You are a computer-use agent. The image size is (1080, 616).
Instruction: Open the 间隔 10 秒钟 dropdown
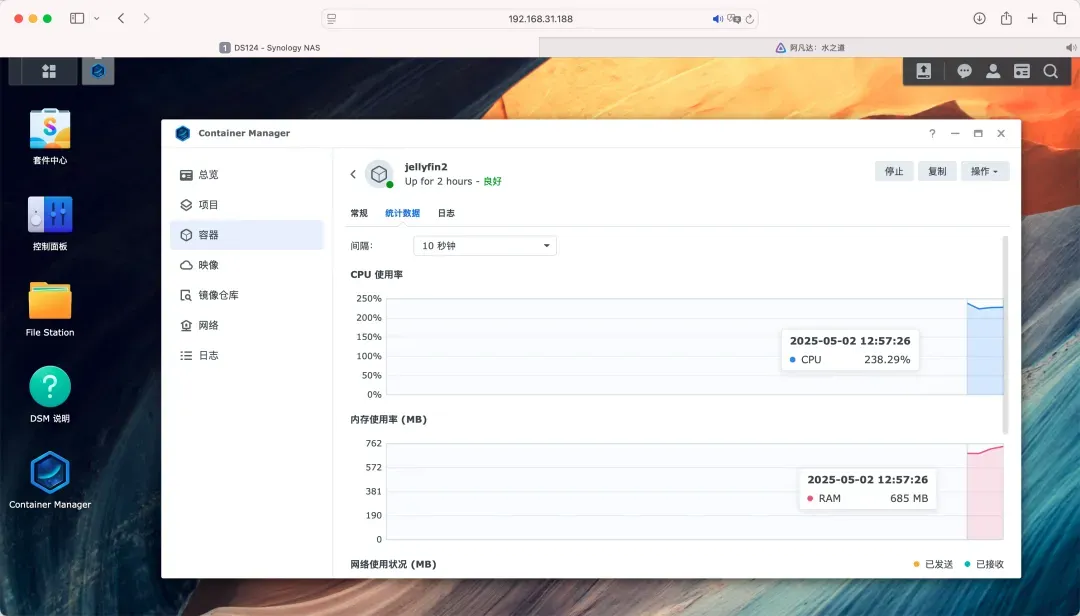(x=484, y=245)
